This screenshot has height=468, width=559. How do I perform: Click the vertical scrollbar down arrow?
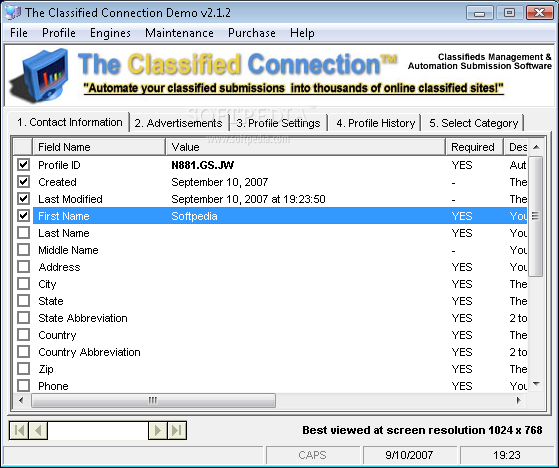536,384
